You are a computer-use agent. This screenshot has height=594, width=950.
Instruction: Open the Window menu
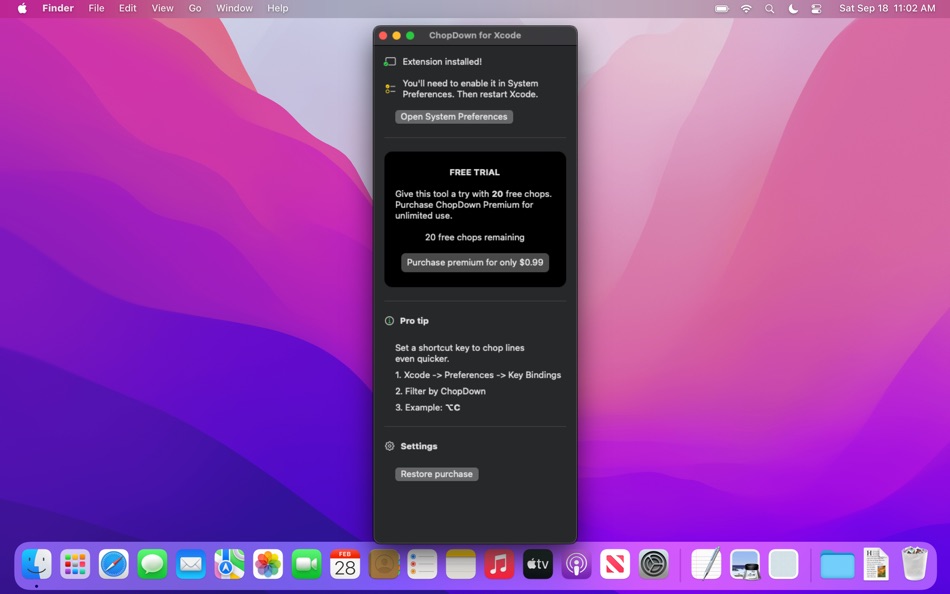click(x=234, y=8)
